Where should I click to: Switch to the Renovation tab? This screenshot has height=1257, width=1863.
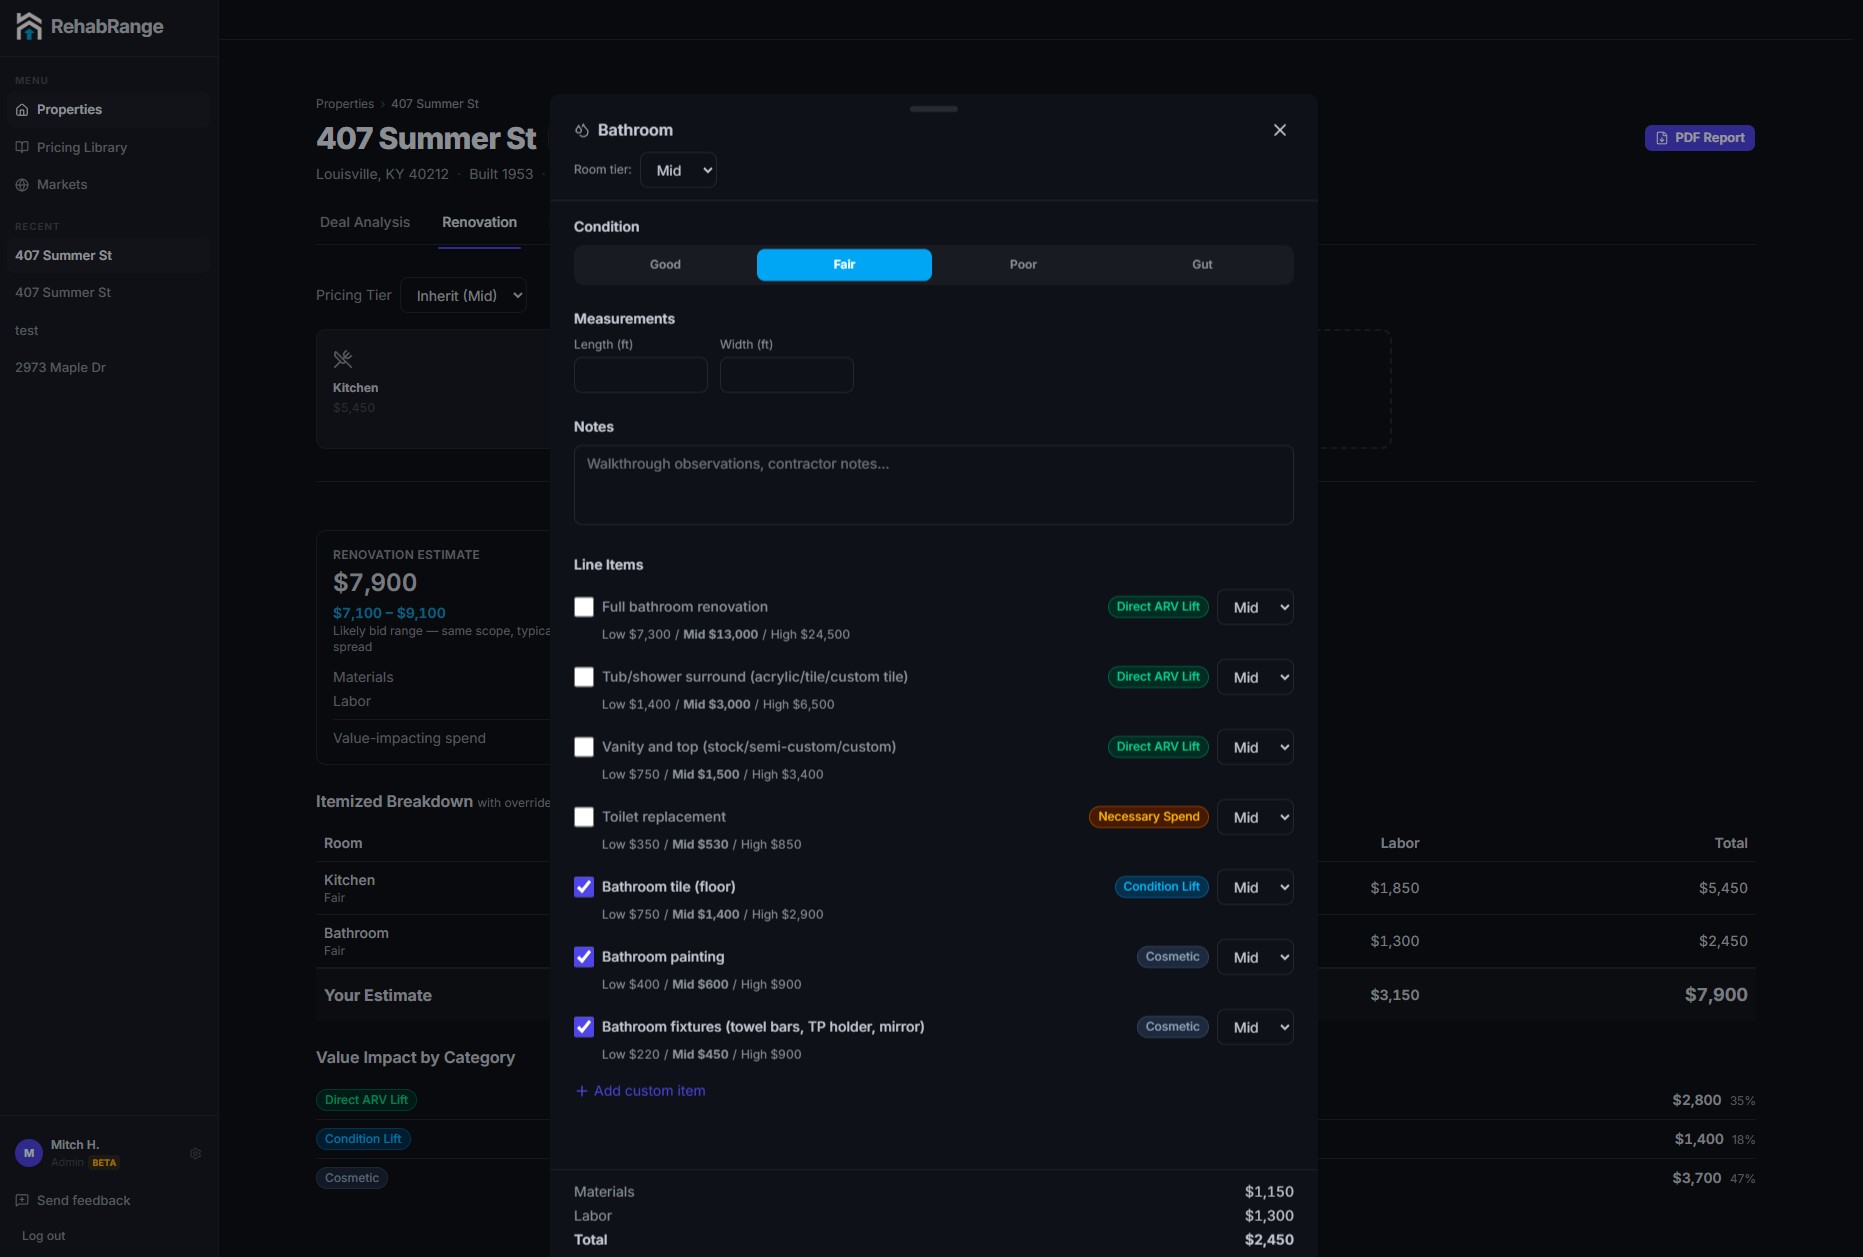(480, 222)
